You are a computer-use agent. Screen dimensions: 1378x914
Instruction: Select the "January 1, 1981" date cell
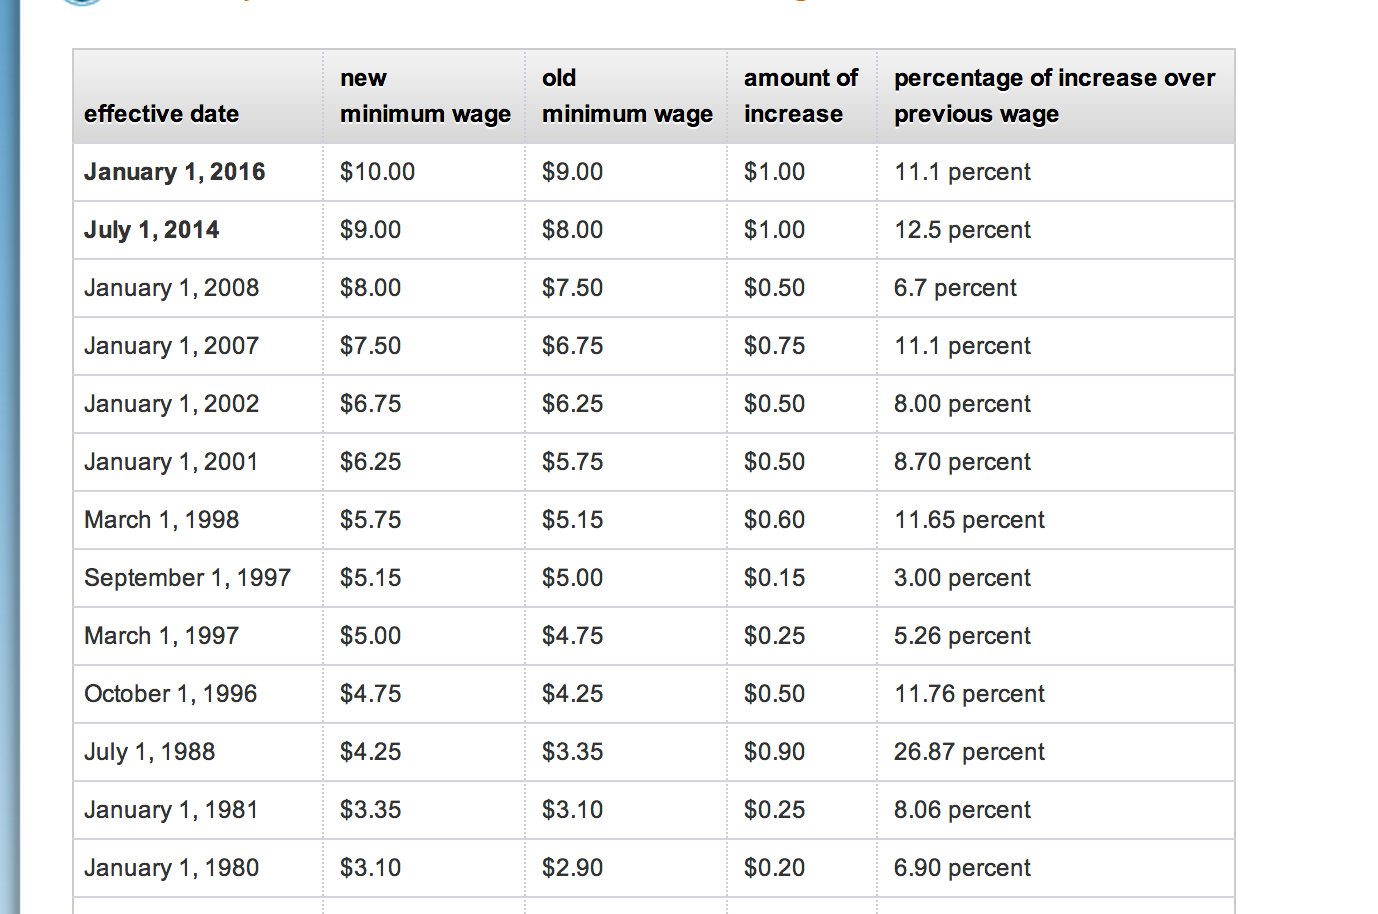[x=172, y=810]
